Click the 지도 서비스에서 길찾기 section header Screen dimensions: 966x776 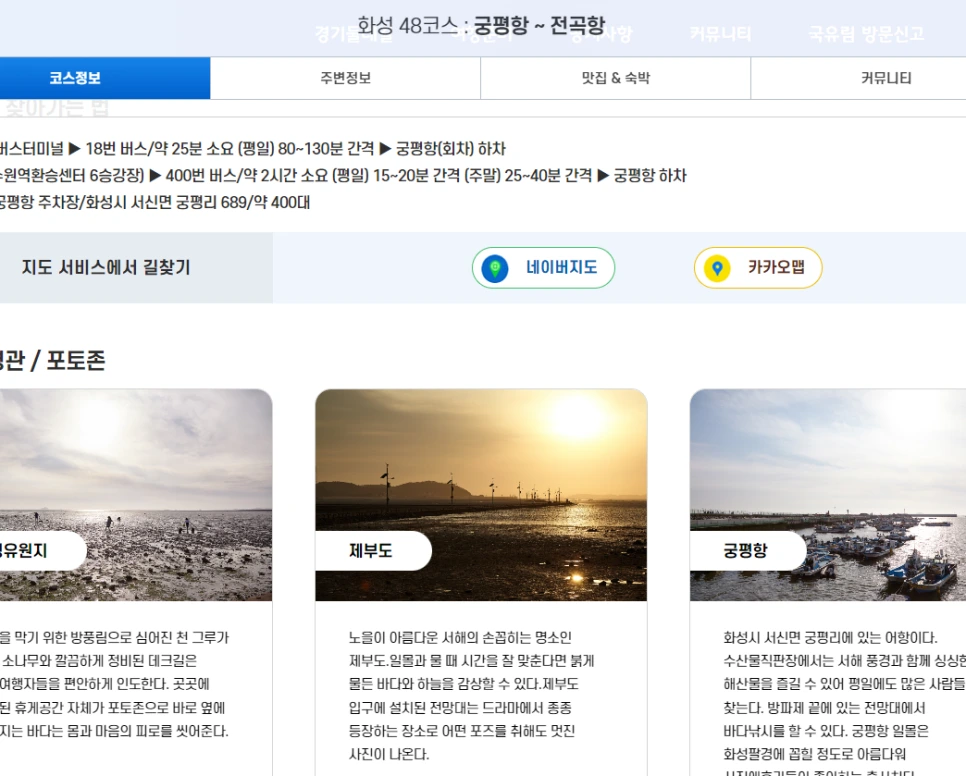click(x=107, y=268)
